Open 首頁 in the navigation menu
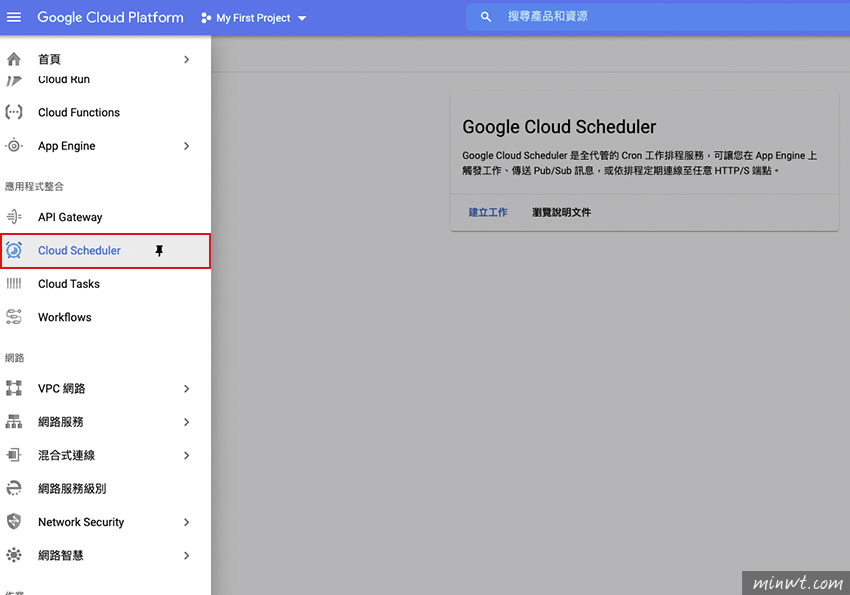 [x=105, y=59]
